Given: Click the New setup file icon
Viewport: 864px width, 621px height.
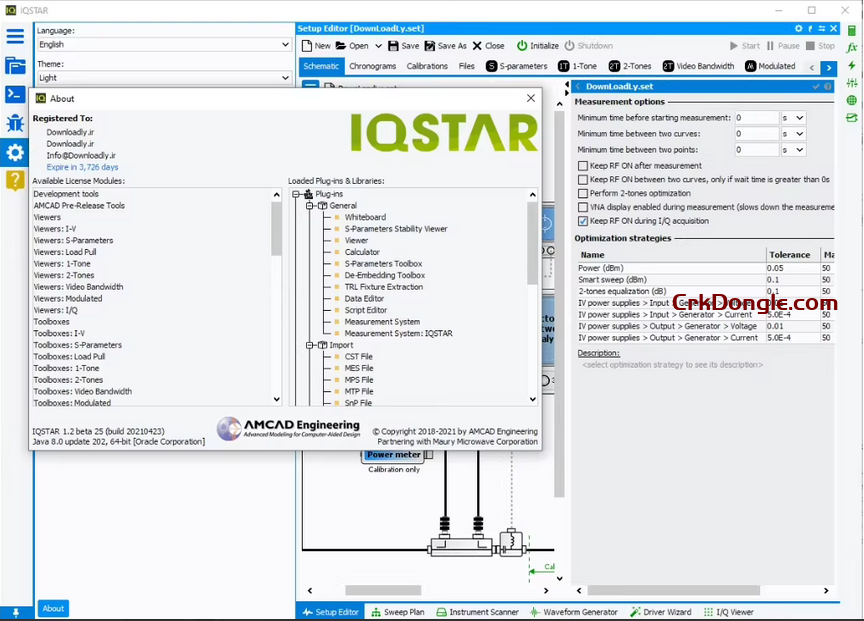Looking at the screenshot, I should [x=307, y=46].
